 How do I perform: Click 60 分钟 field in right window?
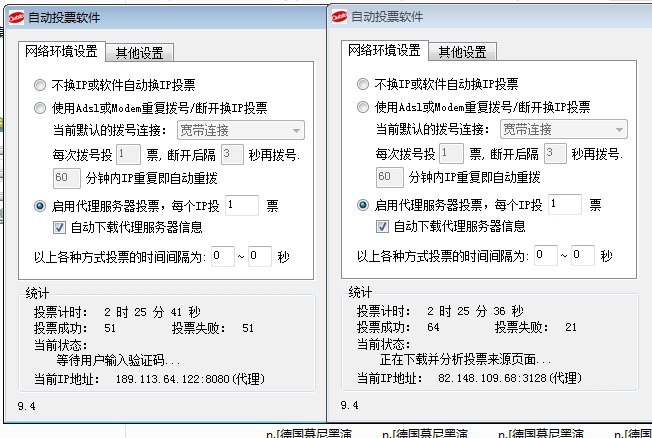pyautogui.click(x=390, y=178)
